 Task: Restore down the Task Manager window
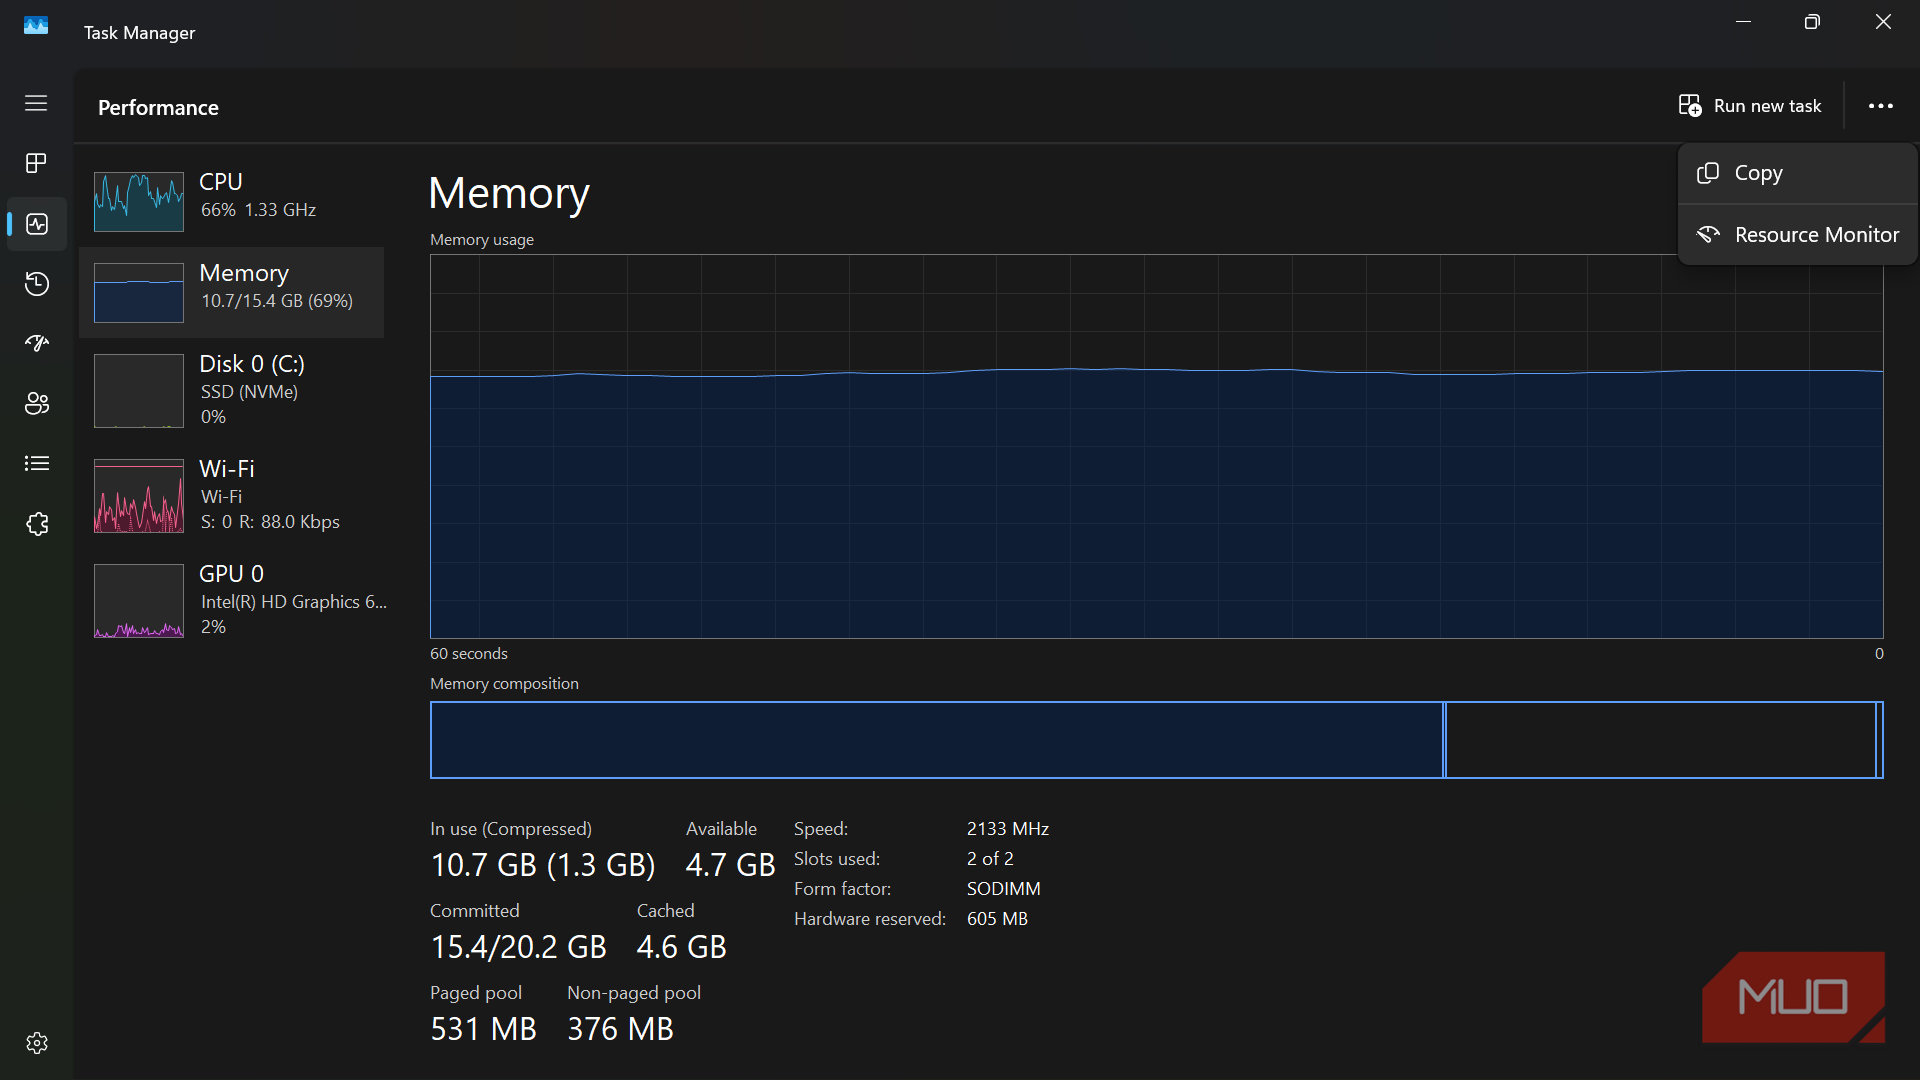pyautogui.click(x=1812, y=22)
